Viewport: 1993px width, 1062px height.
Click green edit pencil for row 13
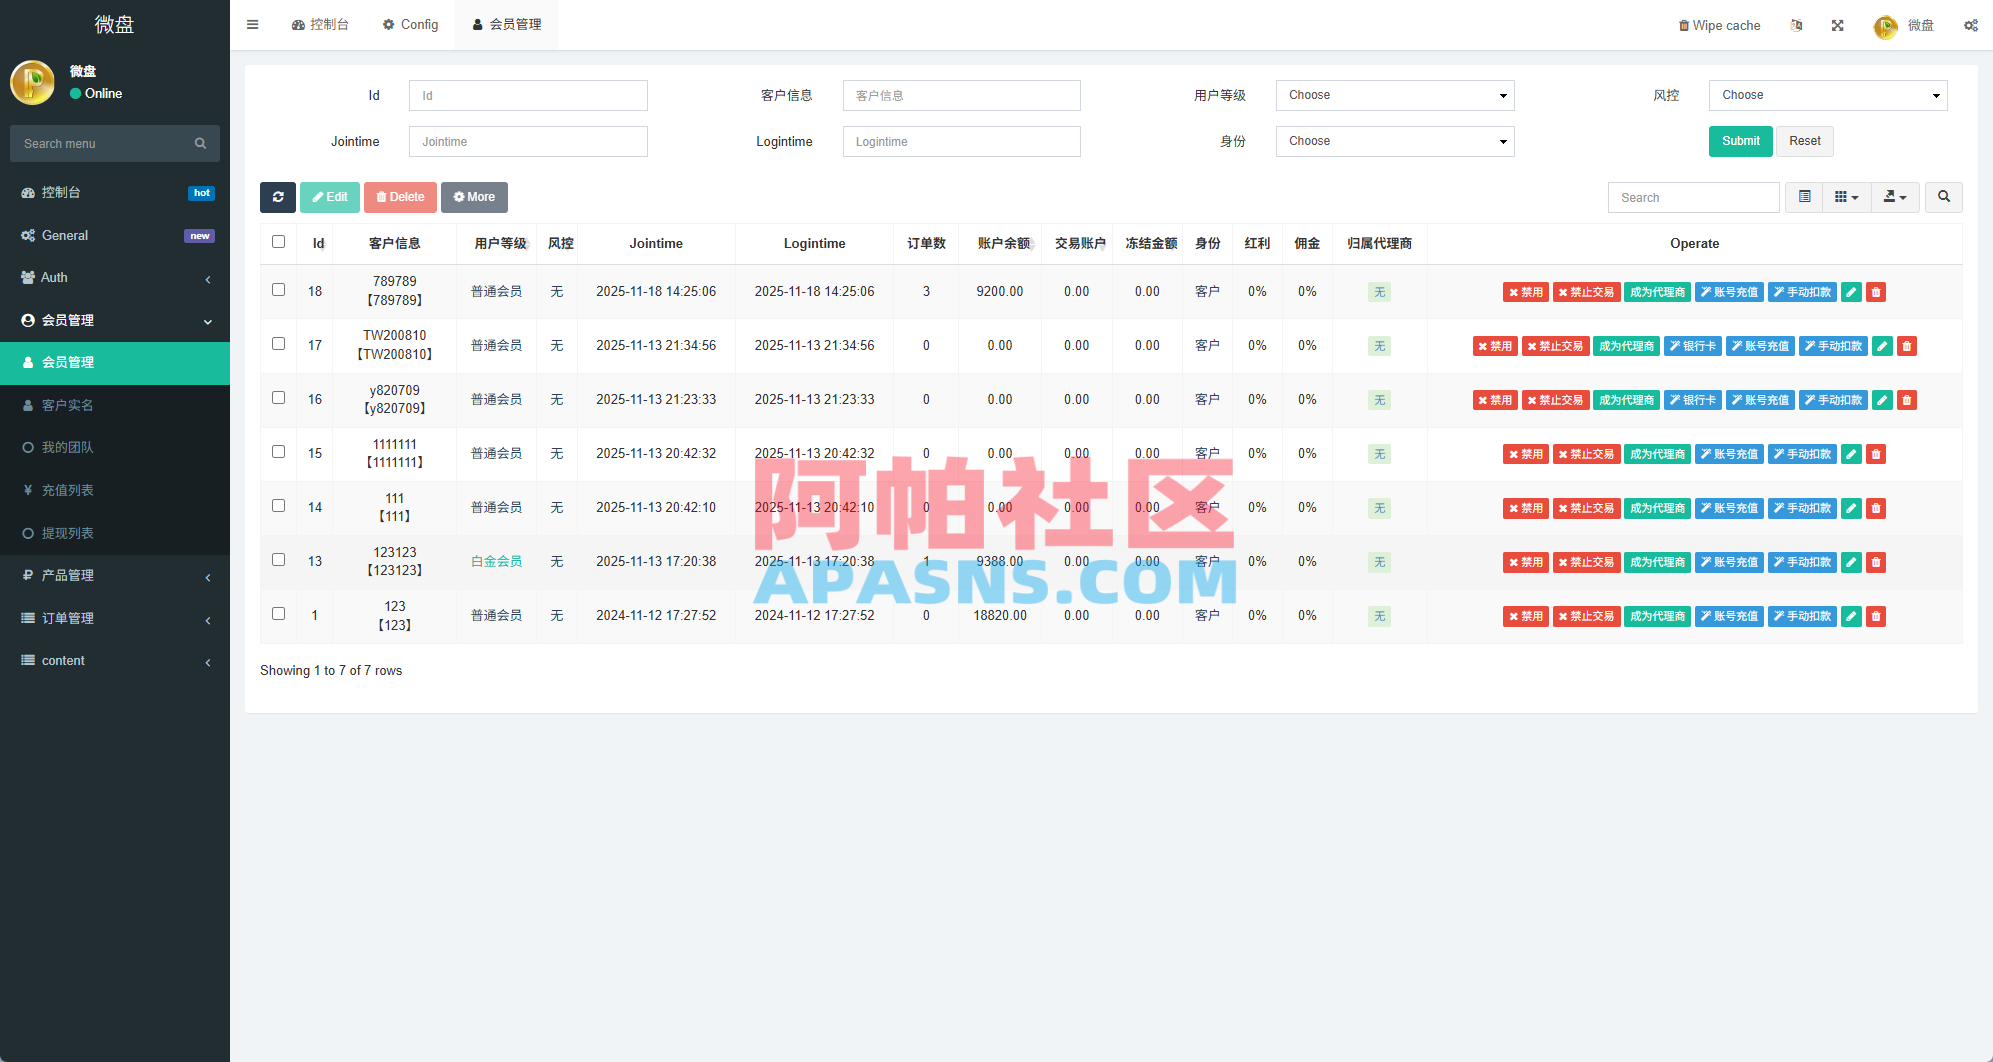click(1851, 562)
